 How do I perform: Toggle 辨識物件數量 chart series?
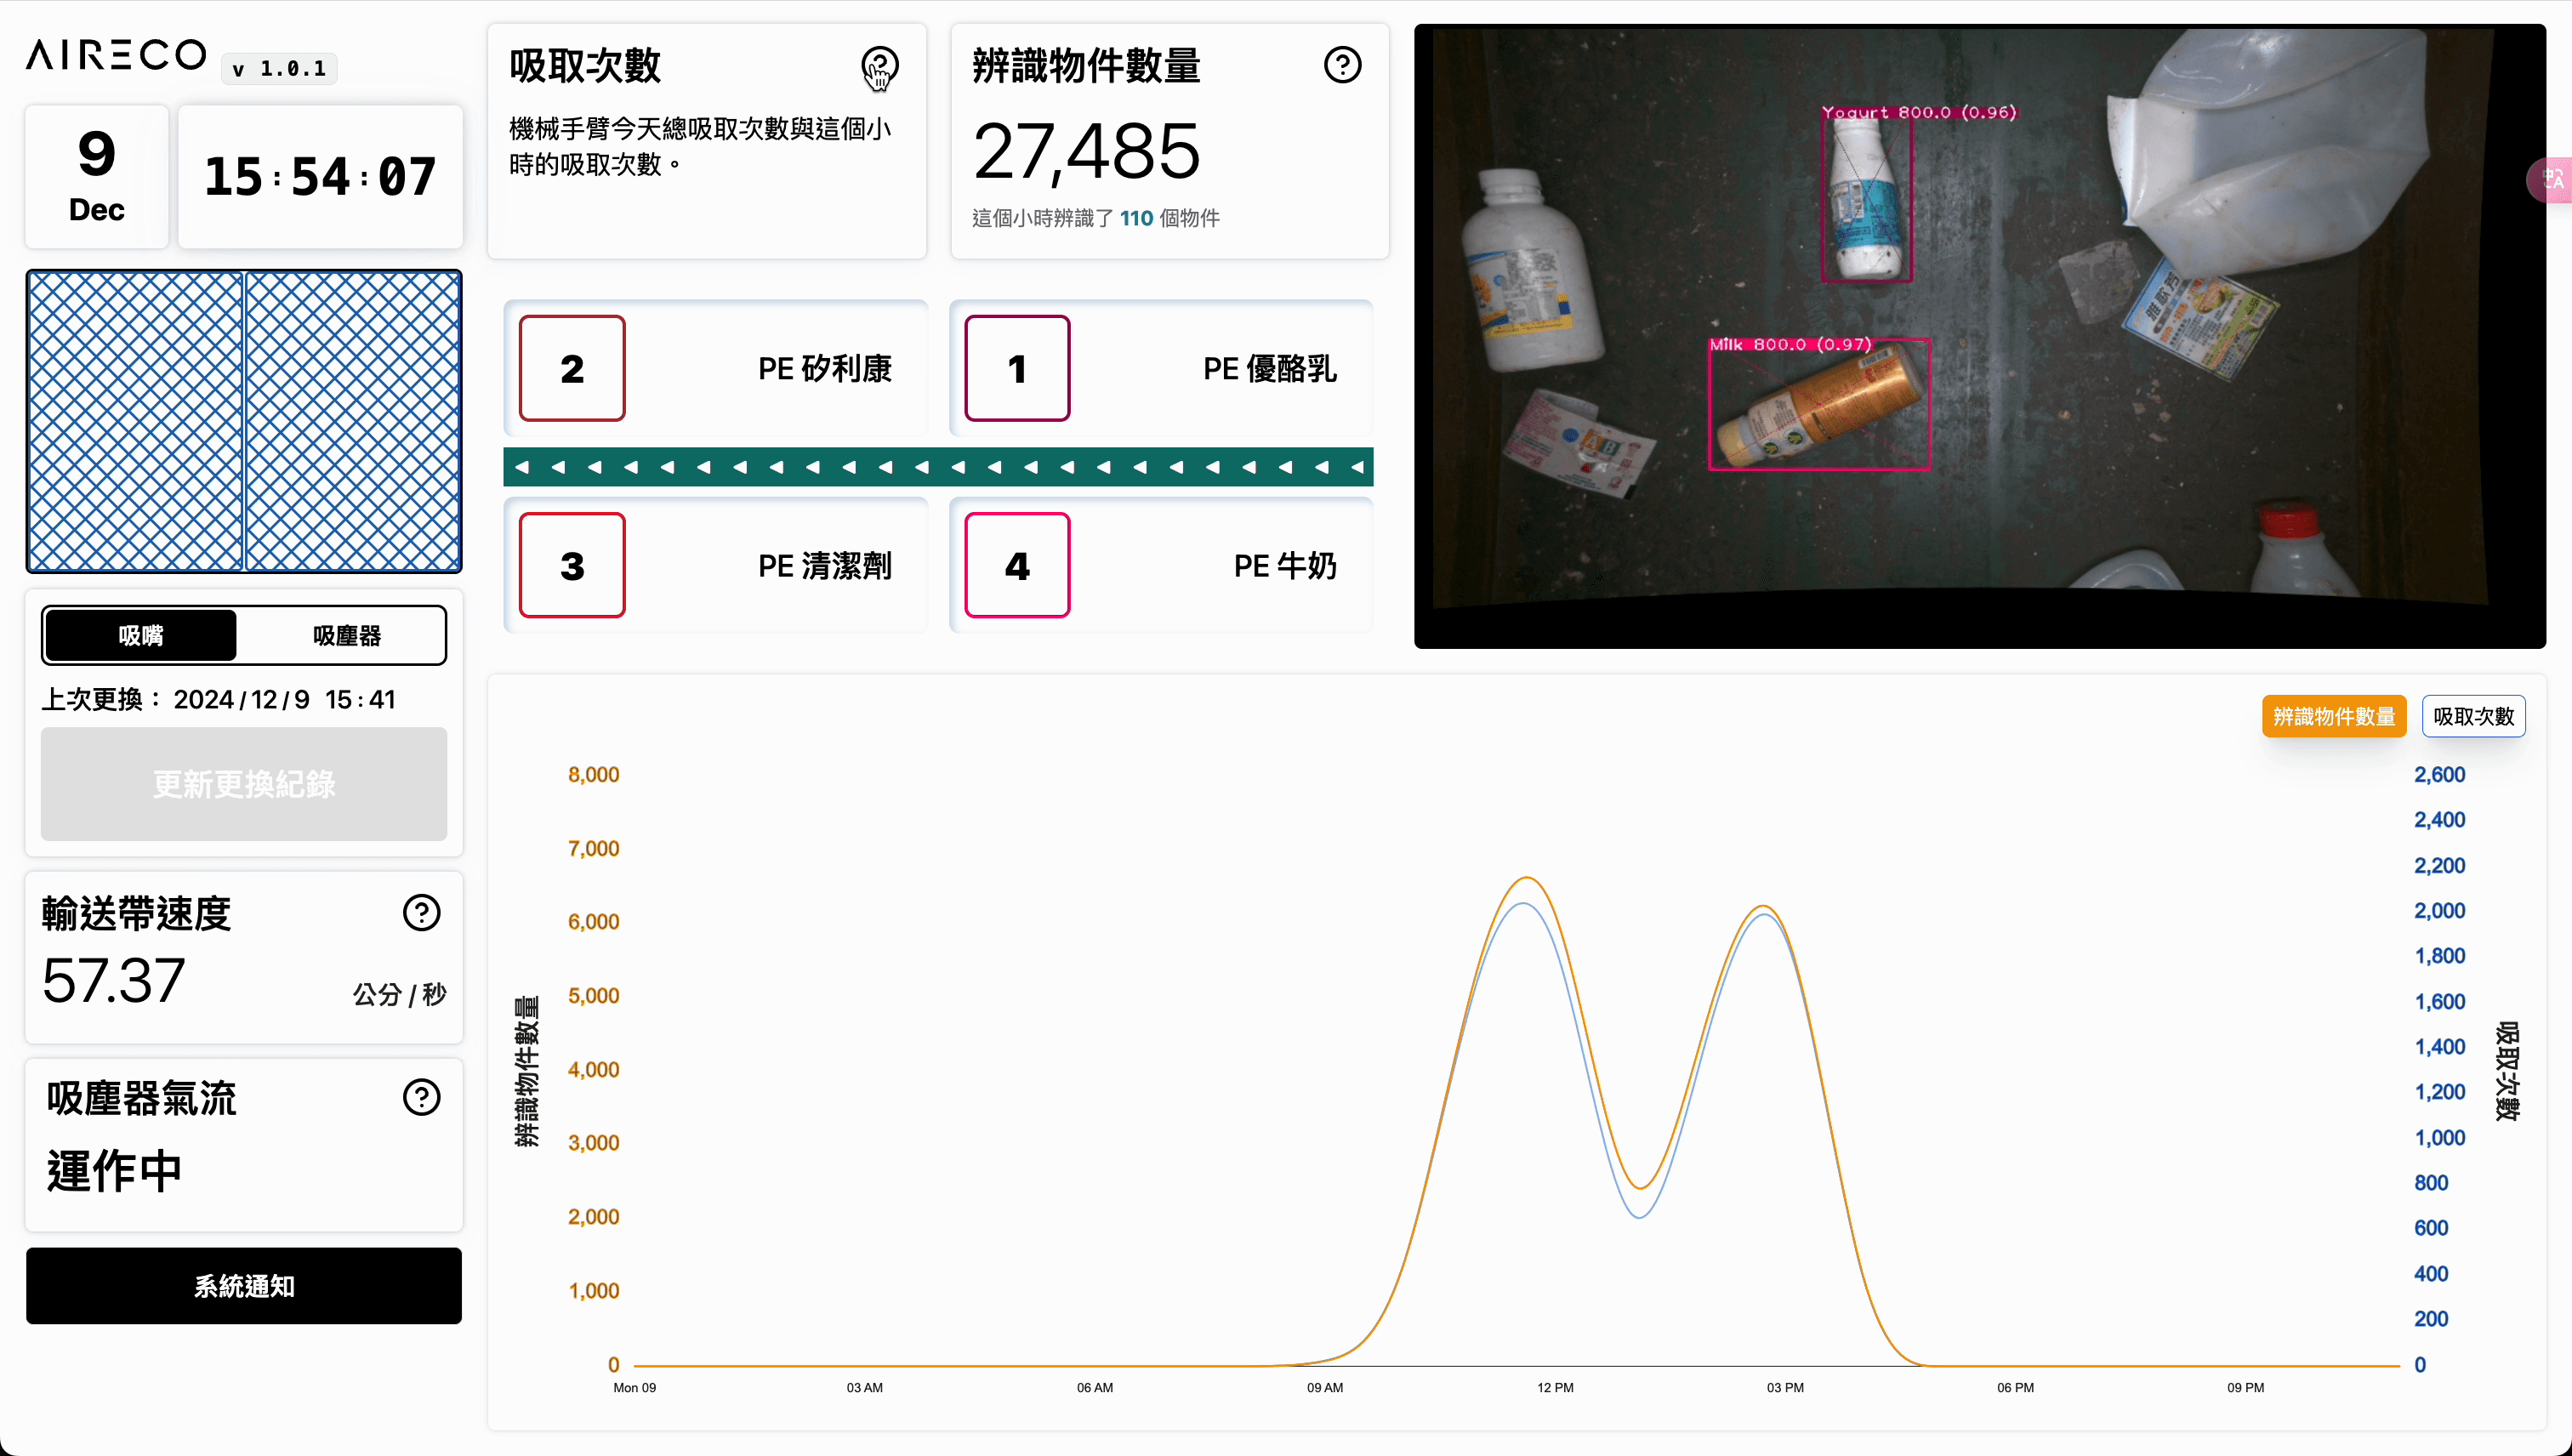(x=2333, y=716)
